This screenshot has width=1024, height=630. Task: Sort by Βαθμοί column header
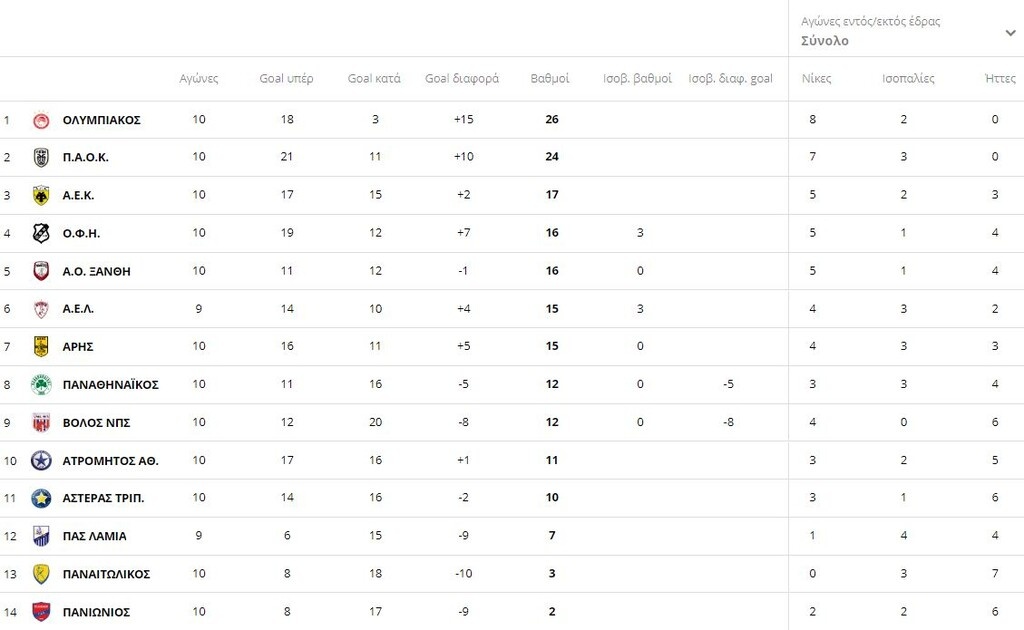tap(550, 79)
